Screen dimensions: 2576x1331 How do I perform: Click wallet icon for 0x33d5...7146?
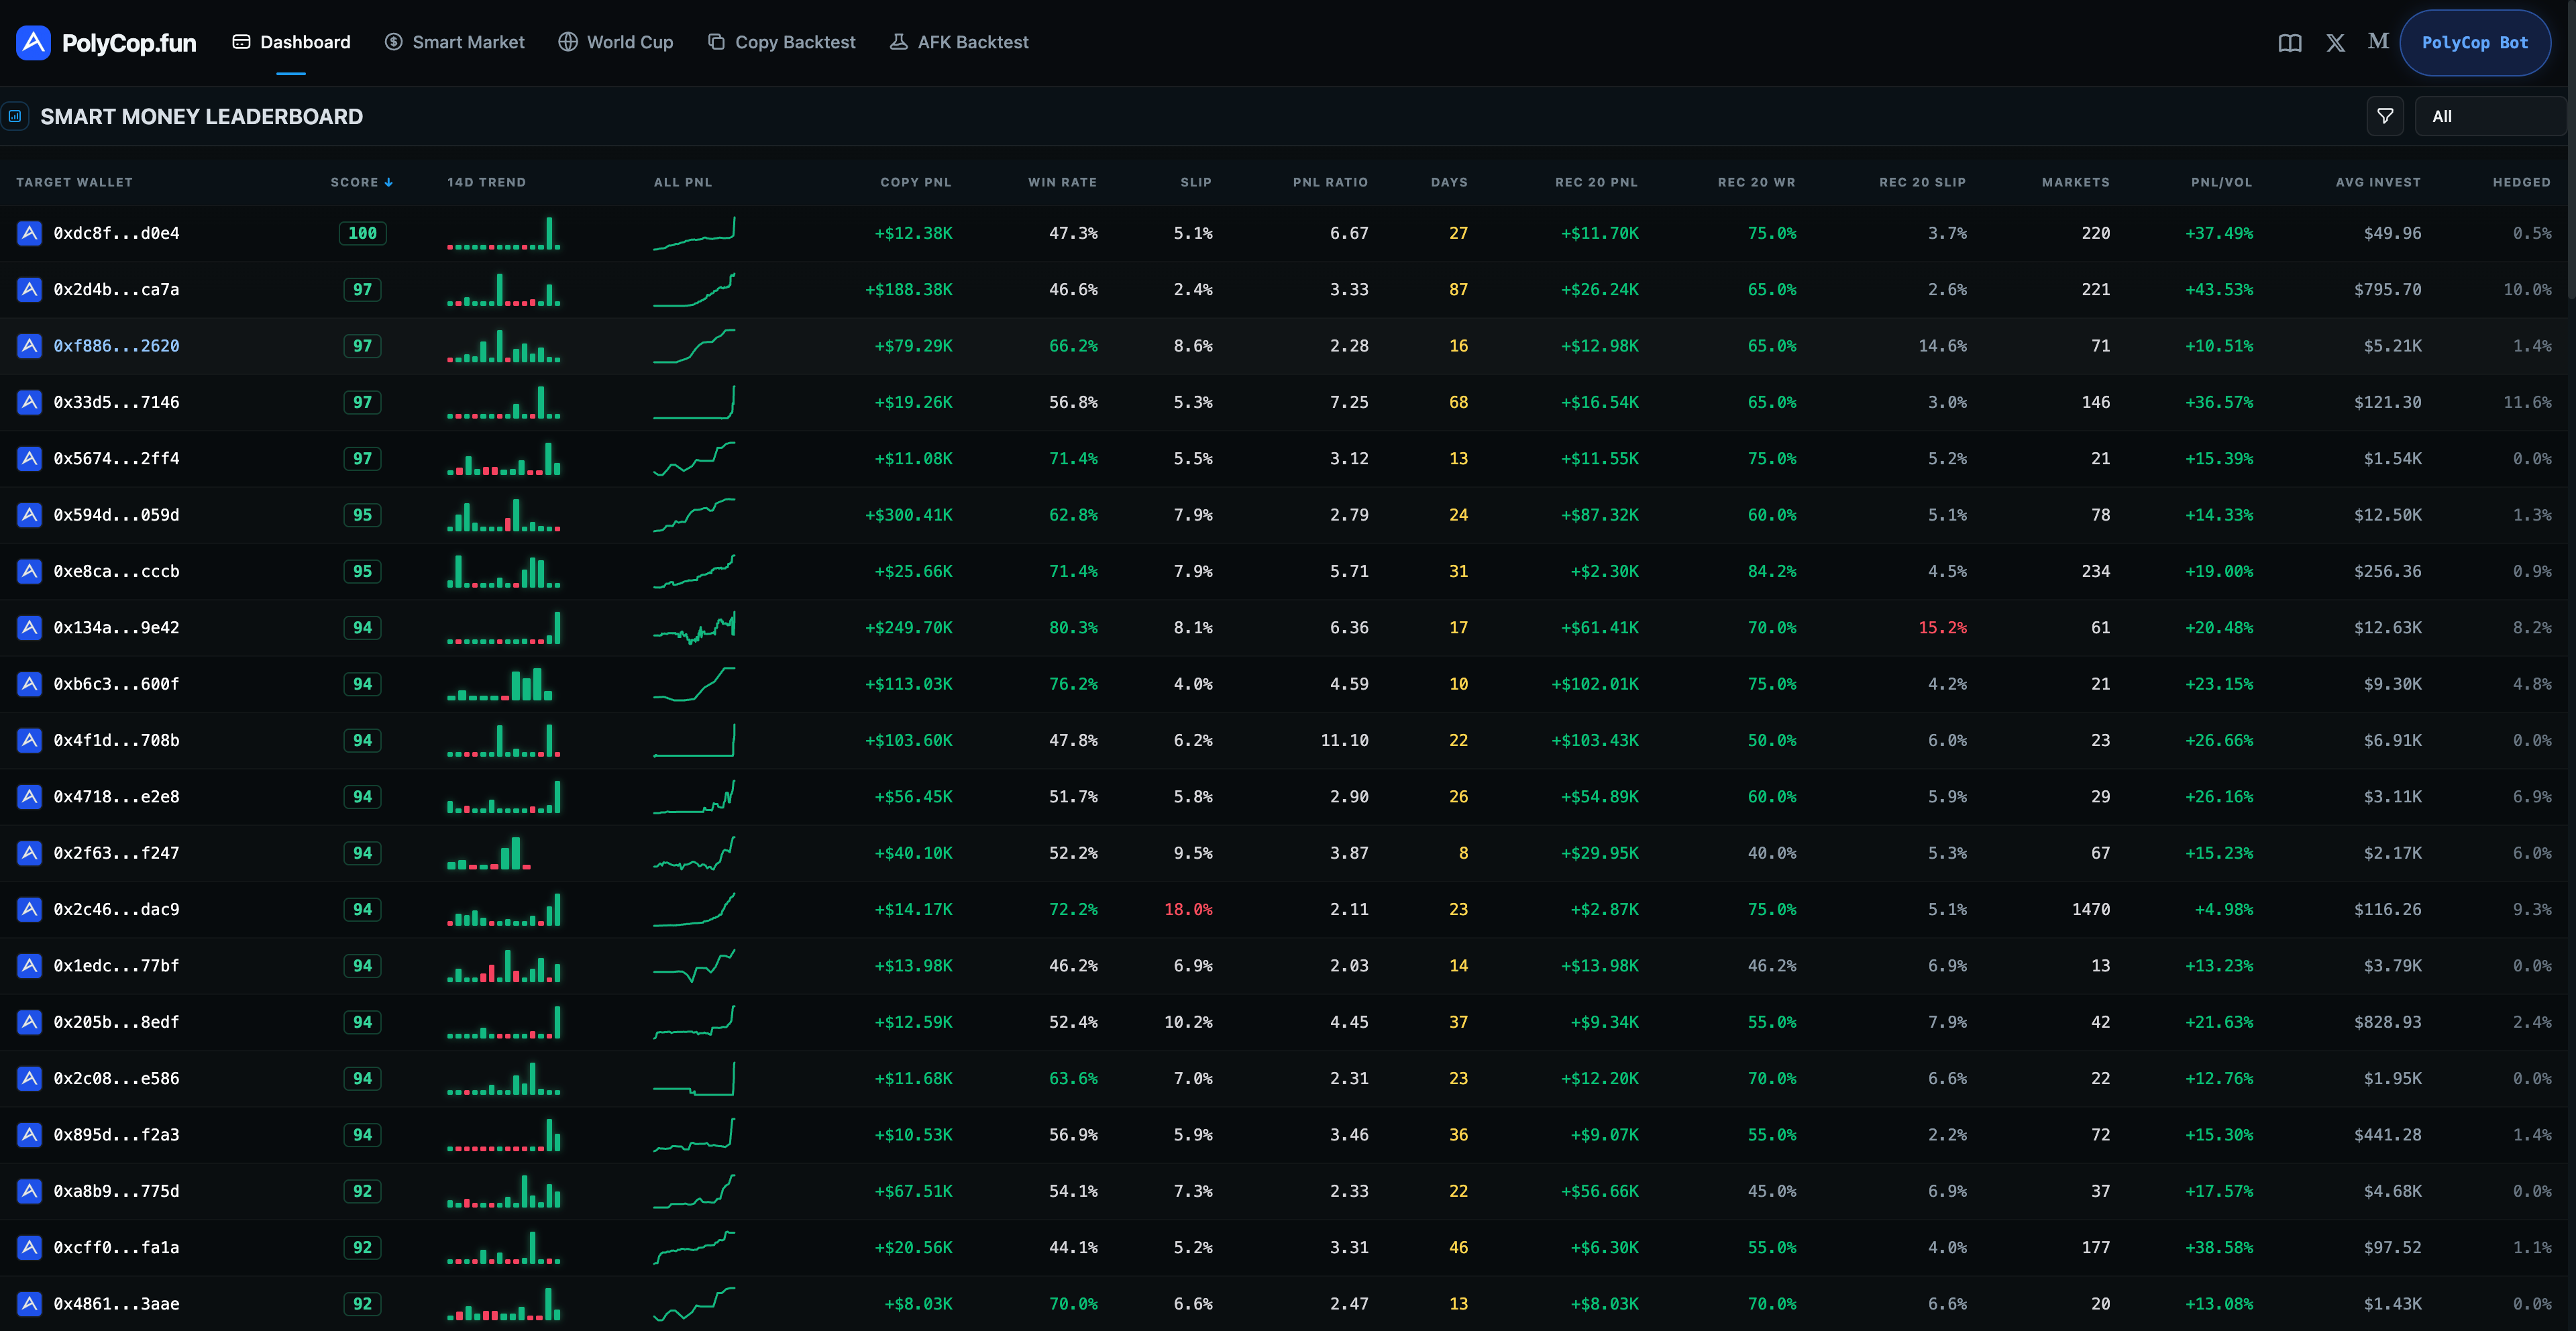[x=30, y=402]
